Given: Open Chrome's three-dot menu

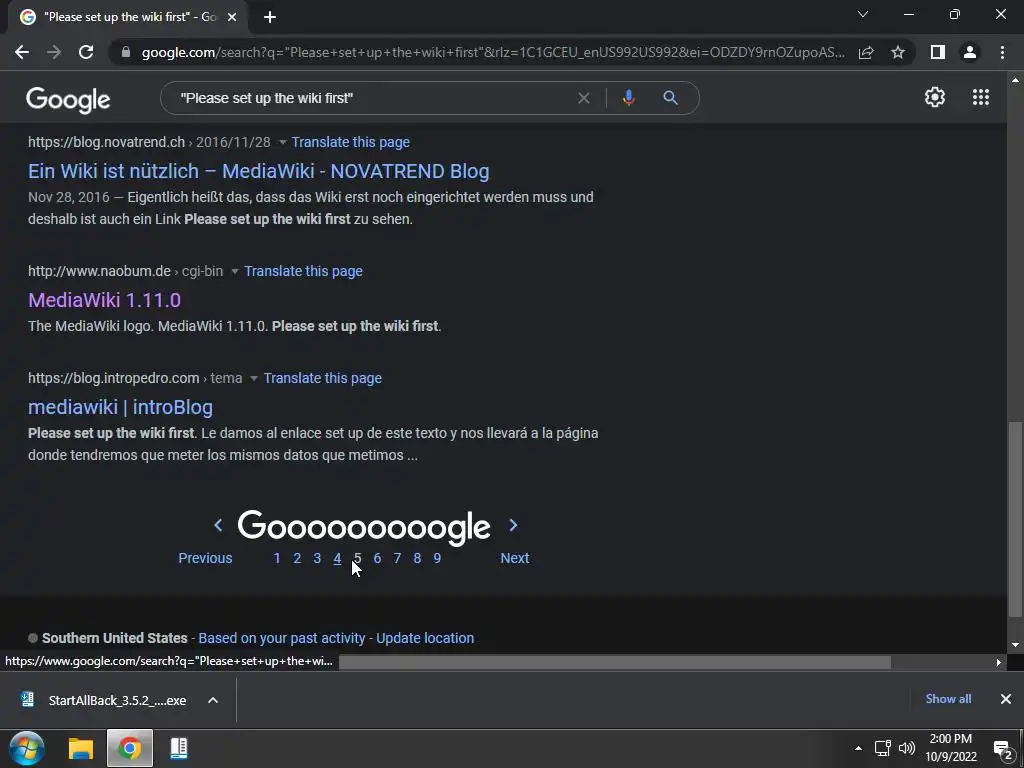Looking at the screenshot, I should pos(1002,52).
